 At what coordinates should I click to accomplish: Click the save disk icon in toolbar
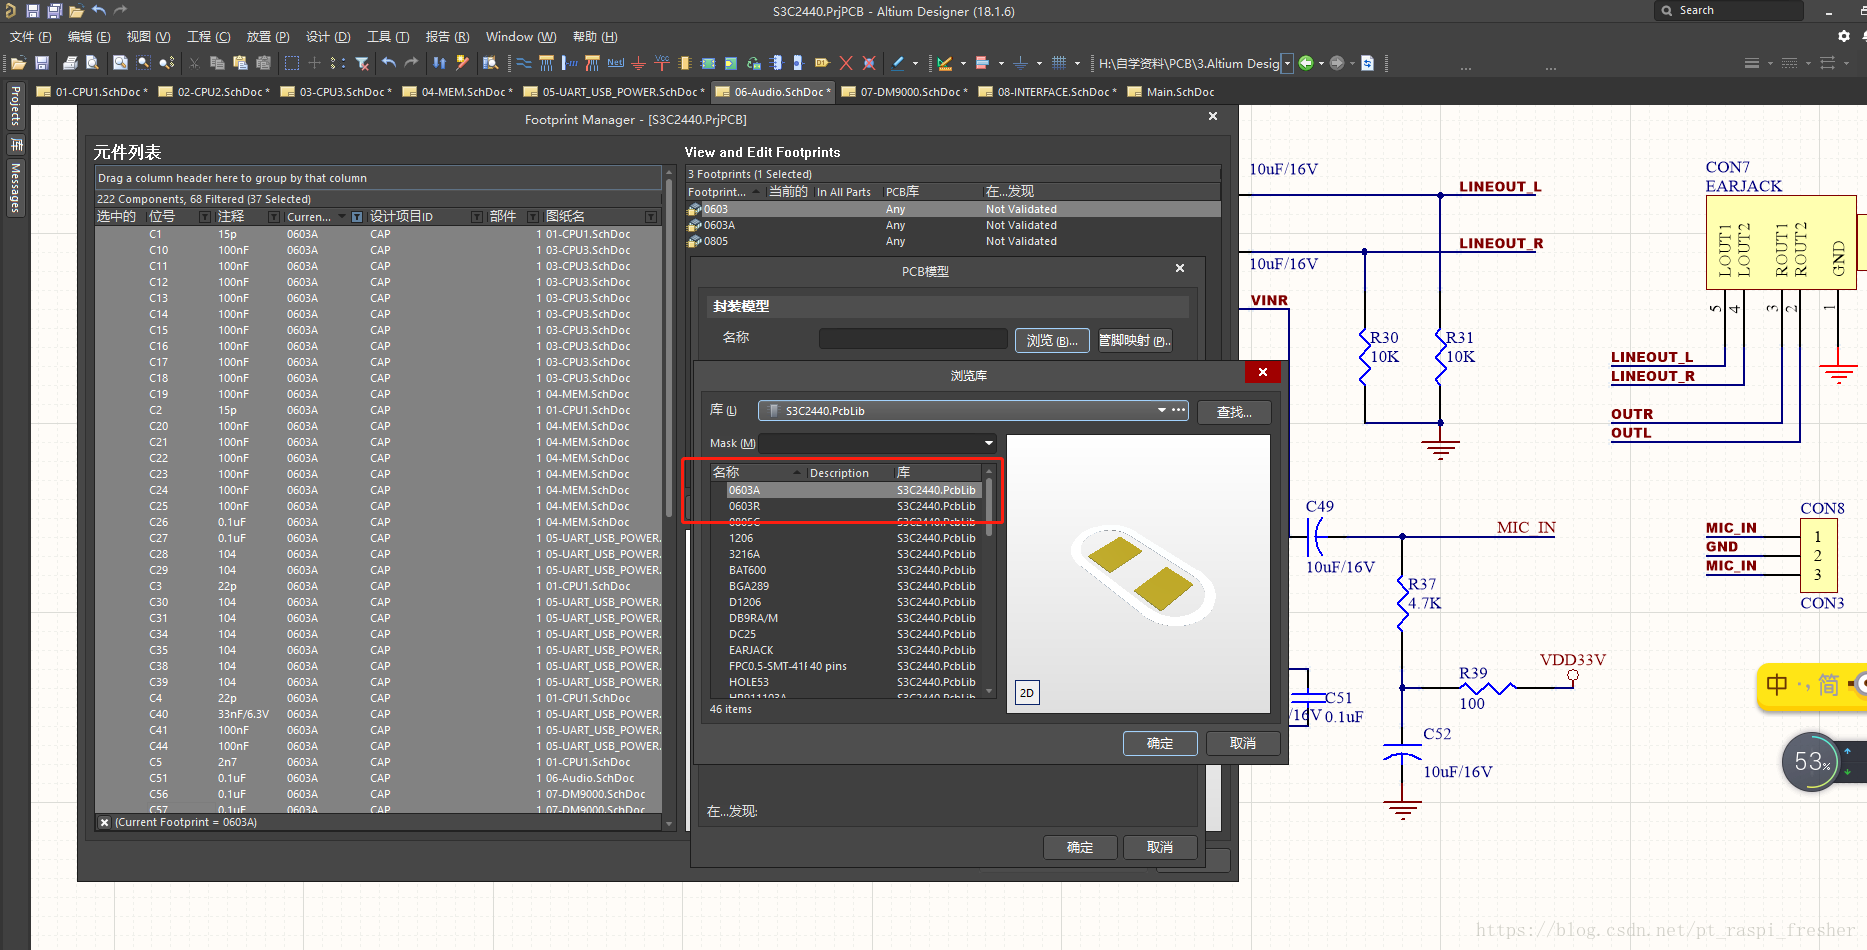click(42, 63)
